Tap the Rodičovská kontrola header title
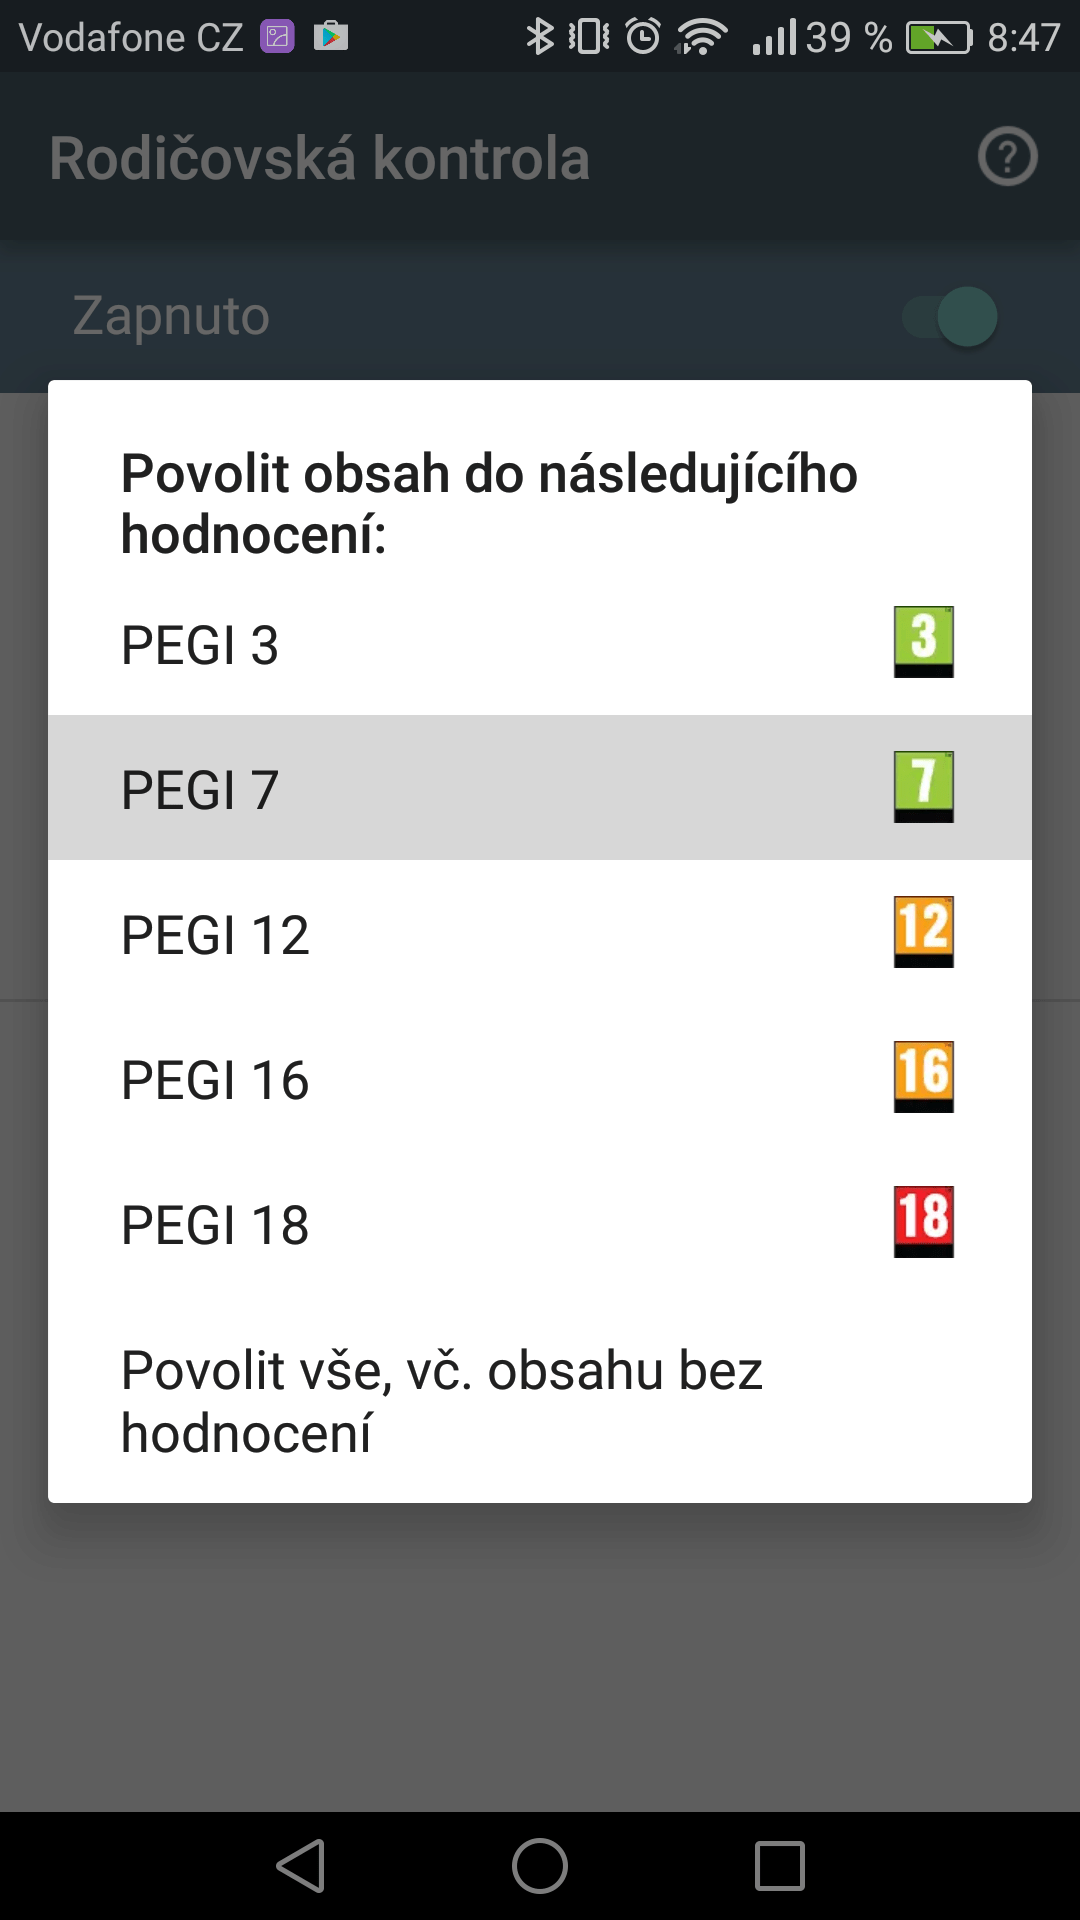 (x=320, y=158)
